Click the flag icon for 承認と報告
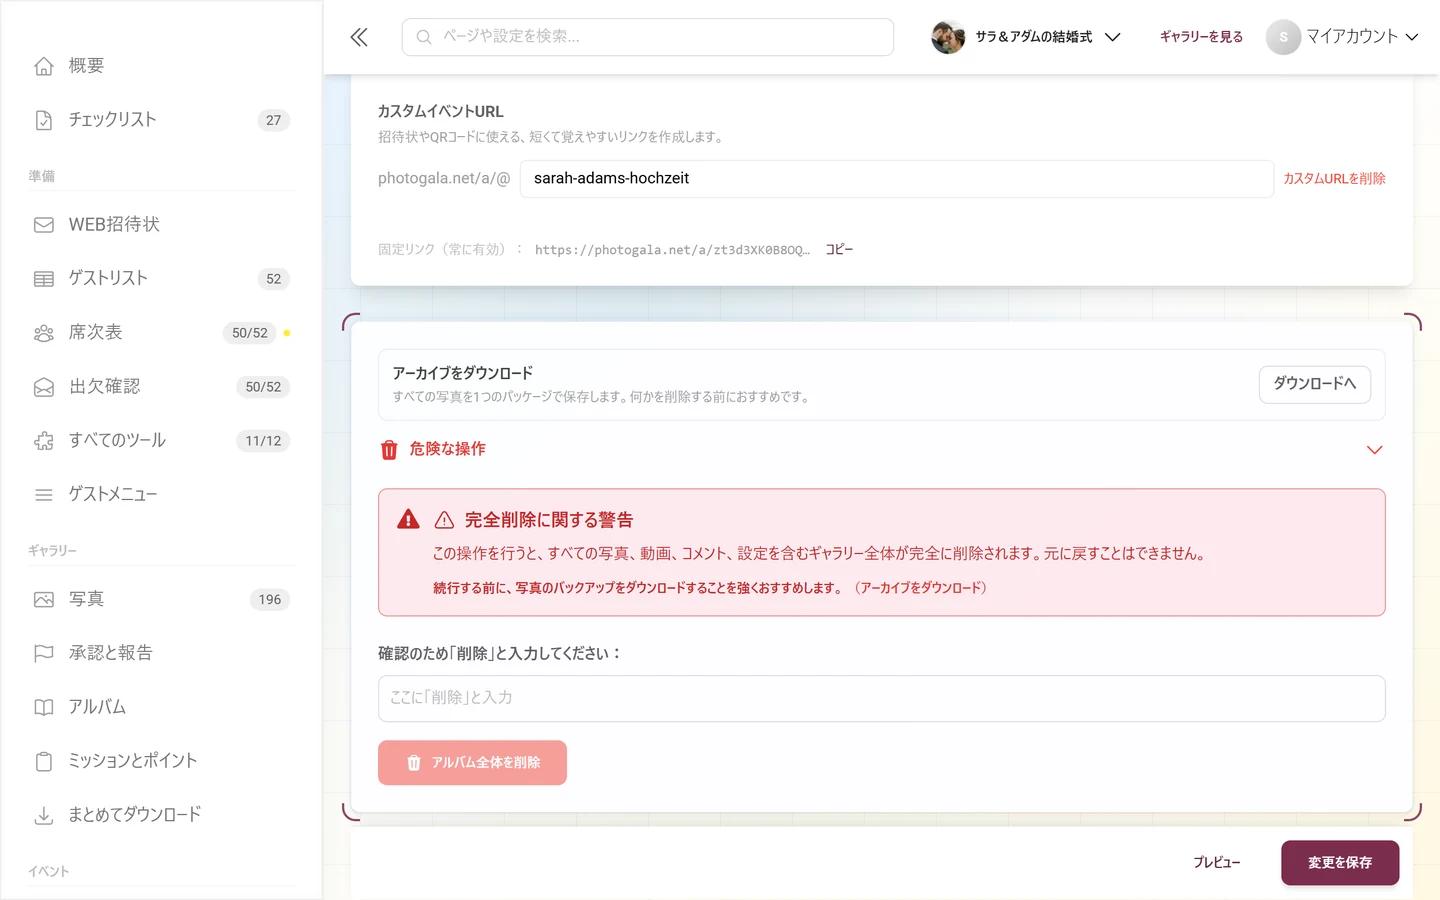 (x=44, y=654)
